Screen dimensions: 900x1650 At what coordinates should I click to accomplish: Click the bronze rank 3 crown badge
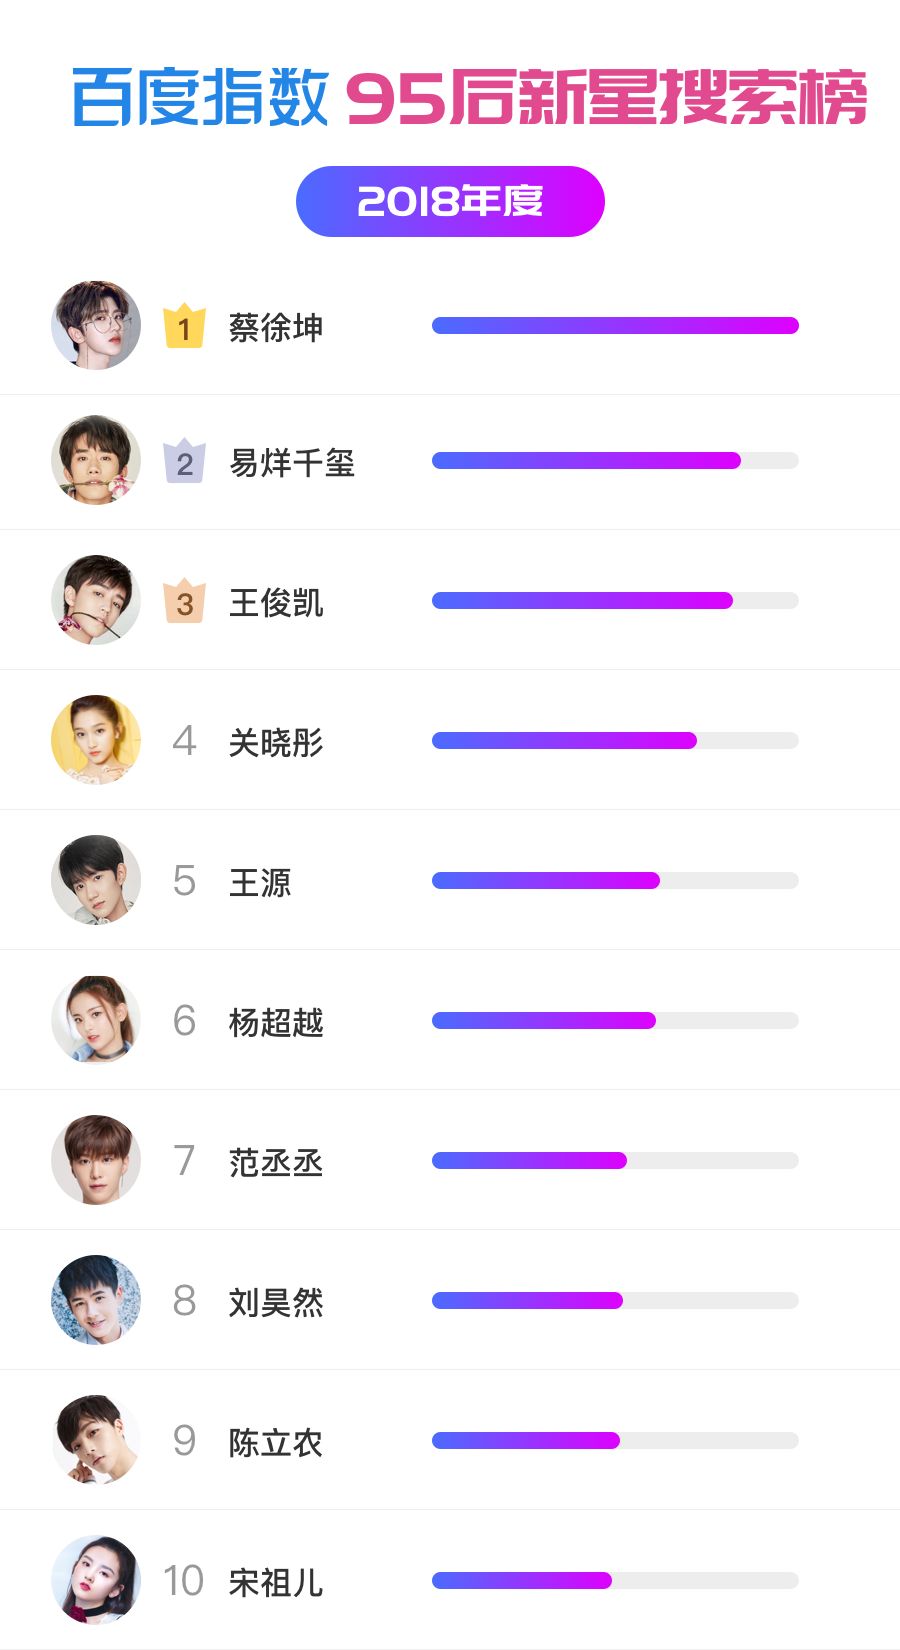(184, 602)
